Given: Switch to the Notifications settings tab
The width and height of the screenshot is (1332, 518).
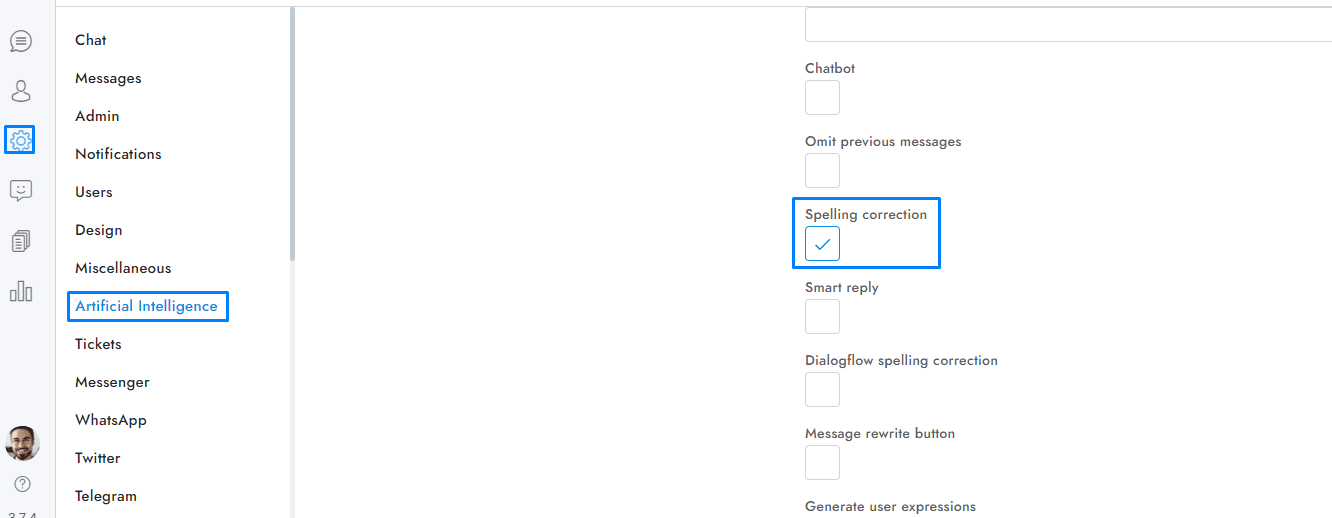Looking at the screenshot, I should coord(118,154).
